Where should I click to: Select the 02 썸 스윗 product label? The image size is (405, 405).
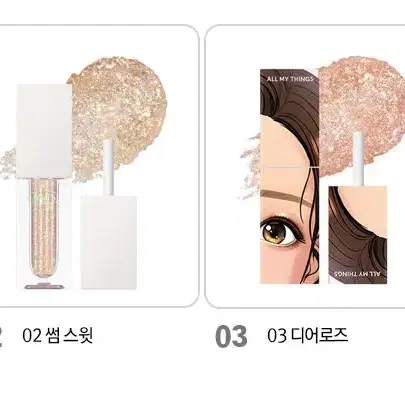(58, 336)
